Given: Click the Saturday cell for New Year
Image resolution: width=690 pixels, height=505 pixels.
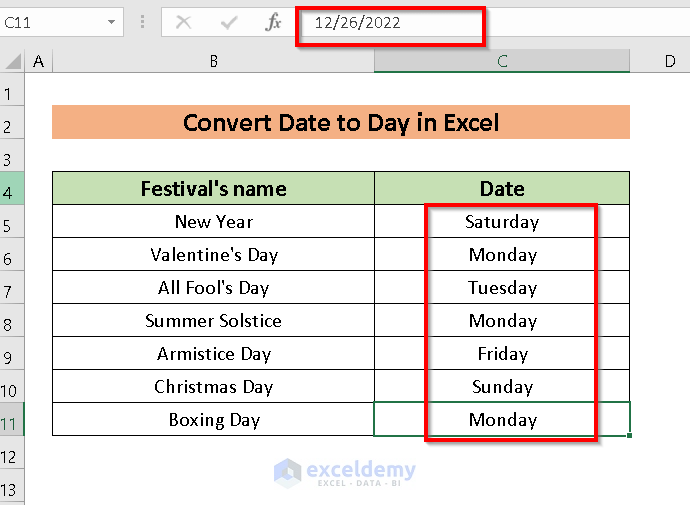Looking at the screenshot, I should [x=502, y=222].
